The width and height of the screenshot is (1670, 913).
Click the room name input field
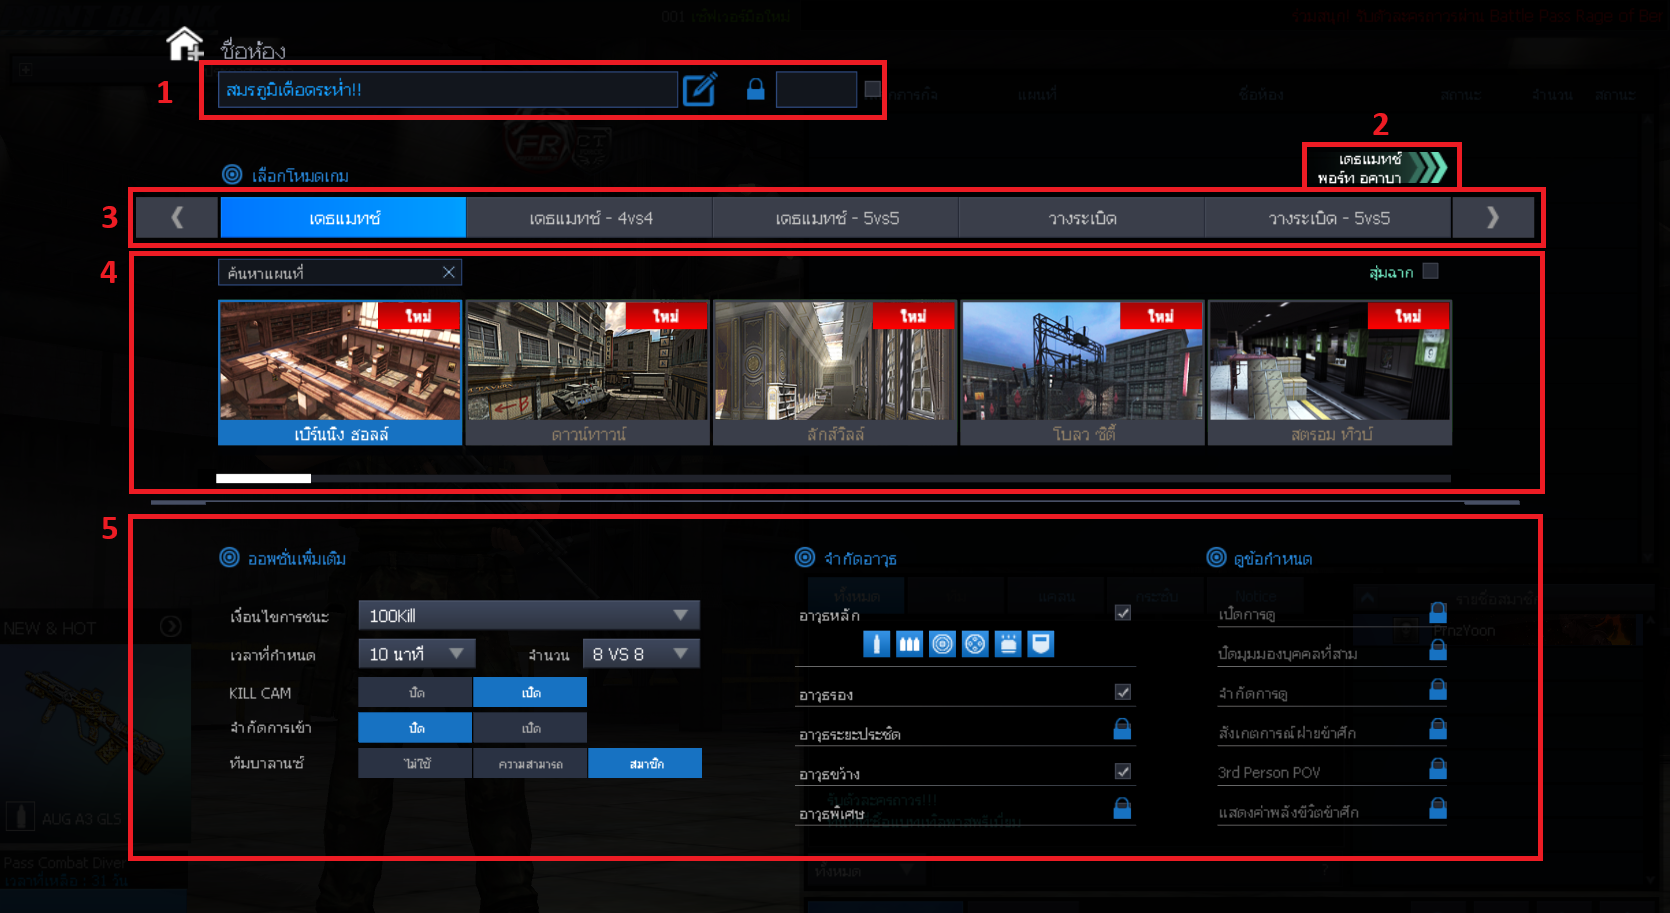click(448, 89)
